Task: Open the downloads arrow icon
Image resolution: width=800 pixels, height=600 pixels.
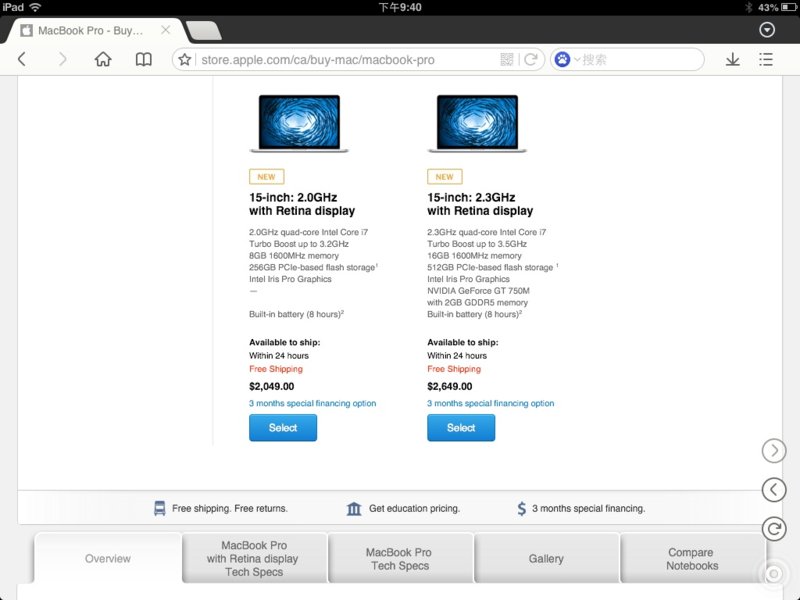Action: (733, 60)
